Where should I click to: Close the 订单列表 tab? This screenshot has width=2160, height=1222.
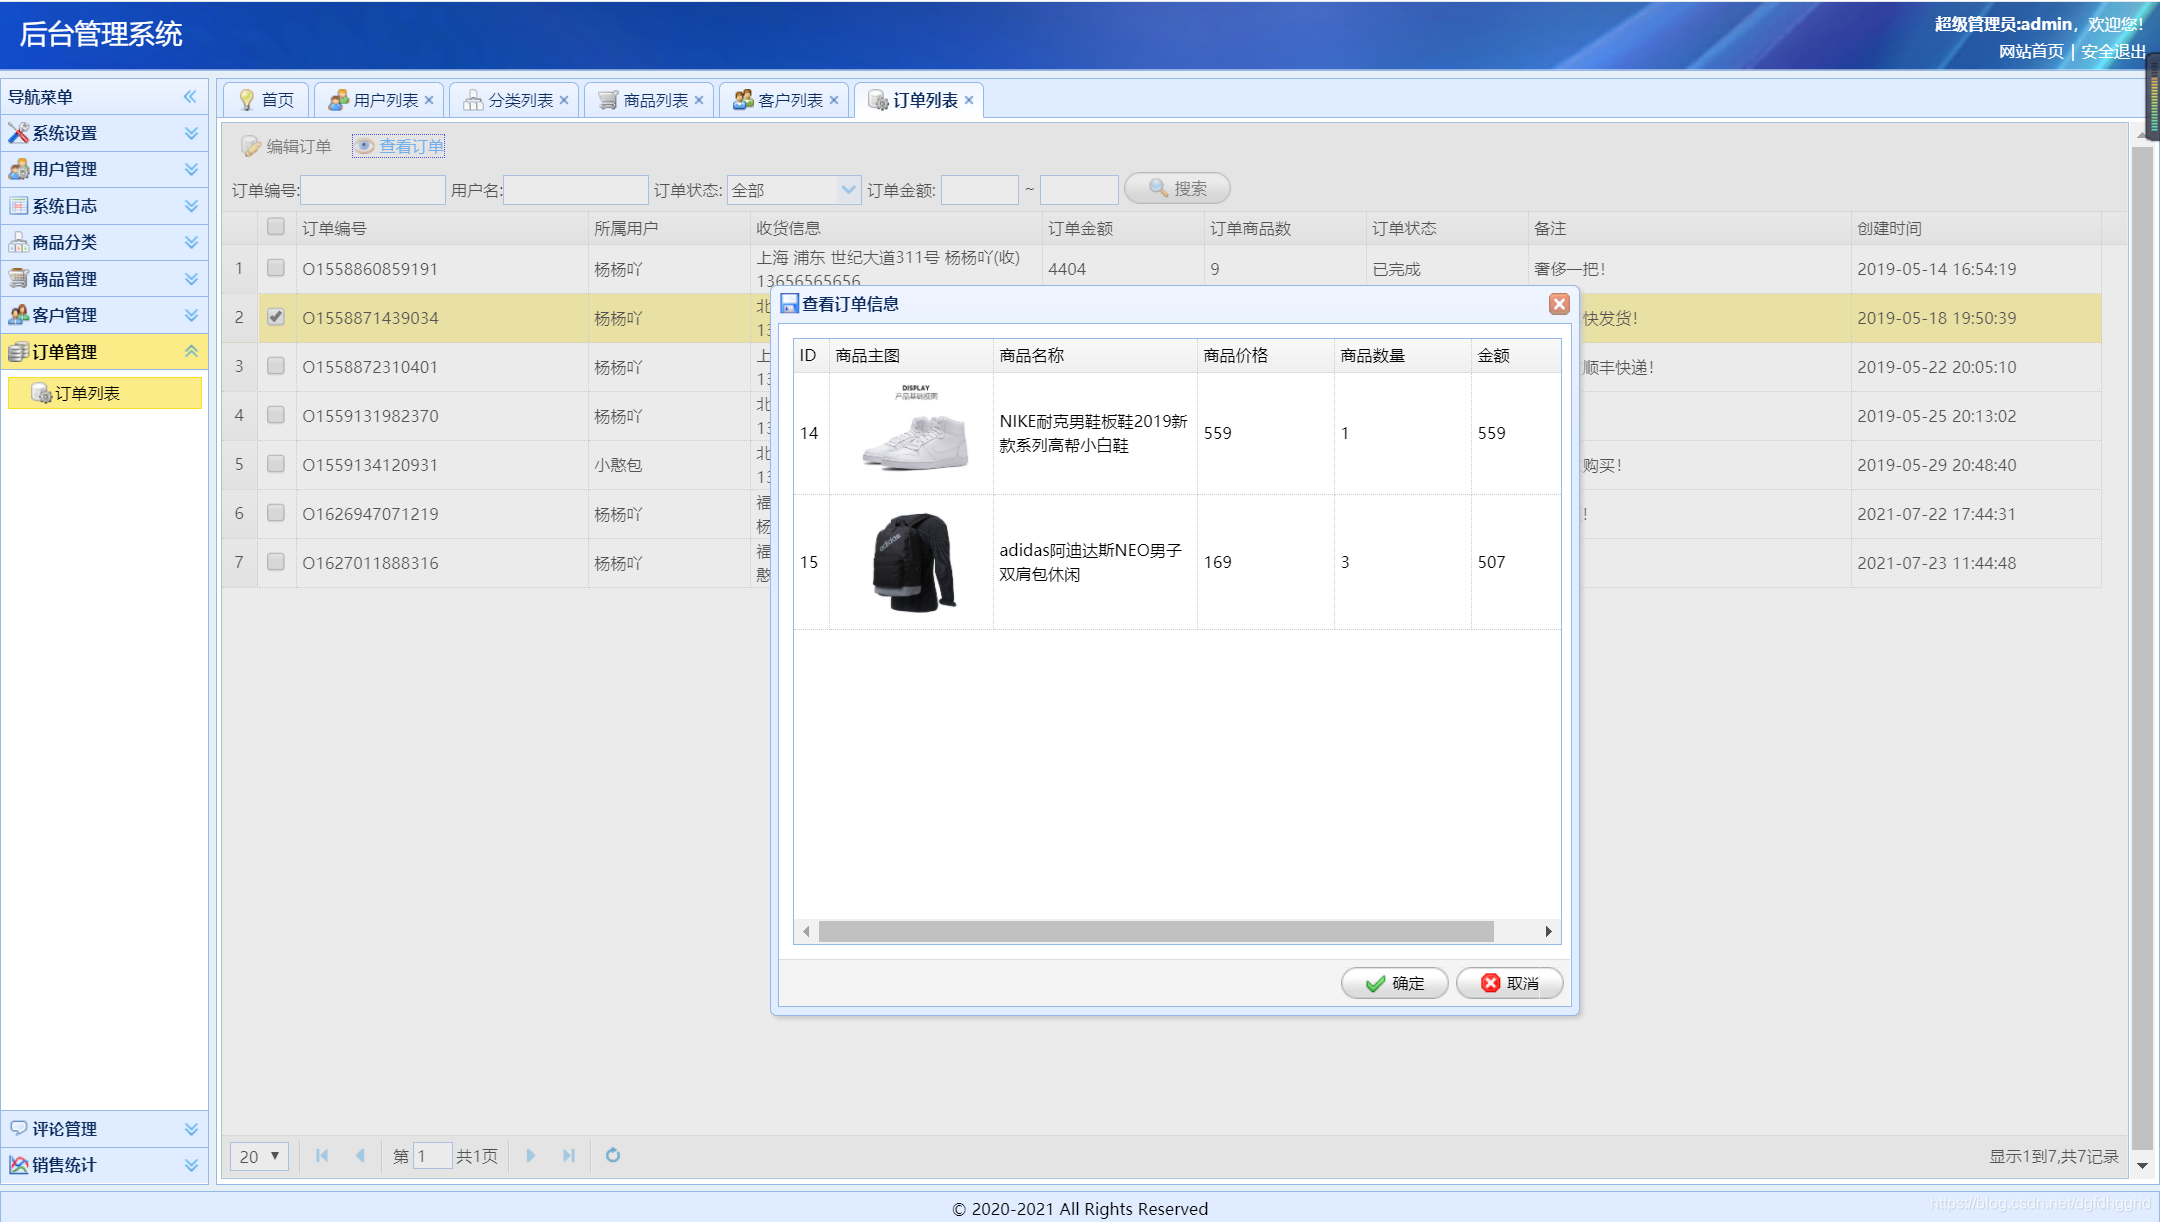click(x=969, y=100)
